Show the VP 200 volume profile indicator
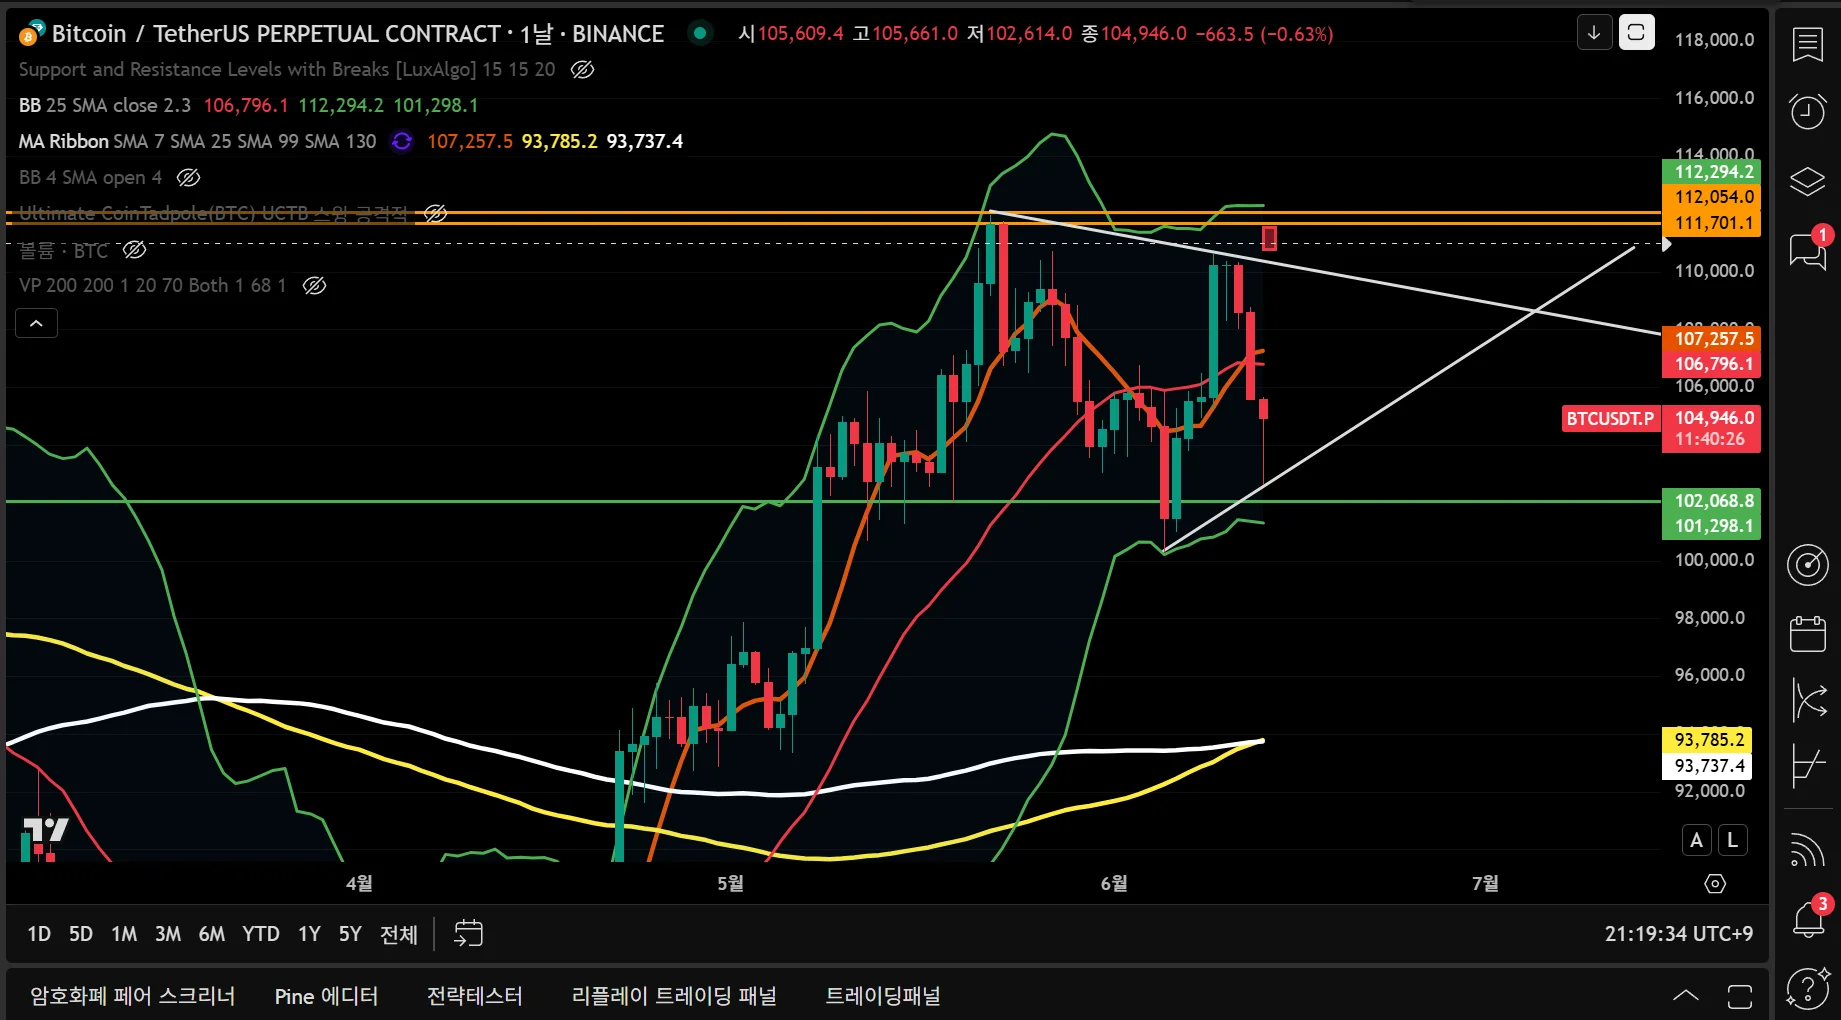 pyautogui.click(x=314, y=286)
